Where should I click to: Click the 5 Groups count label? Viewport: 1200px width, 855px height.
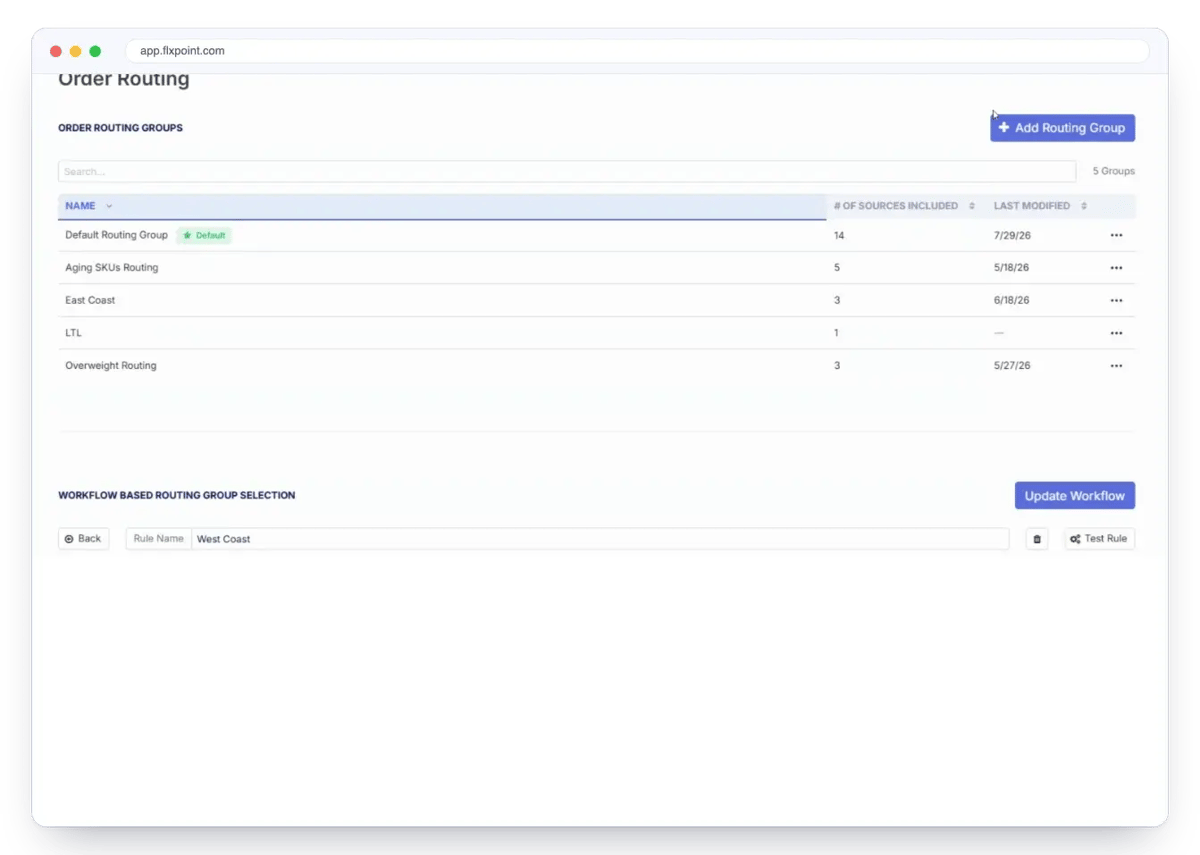click(x=1113, y=171)
